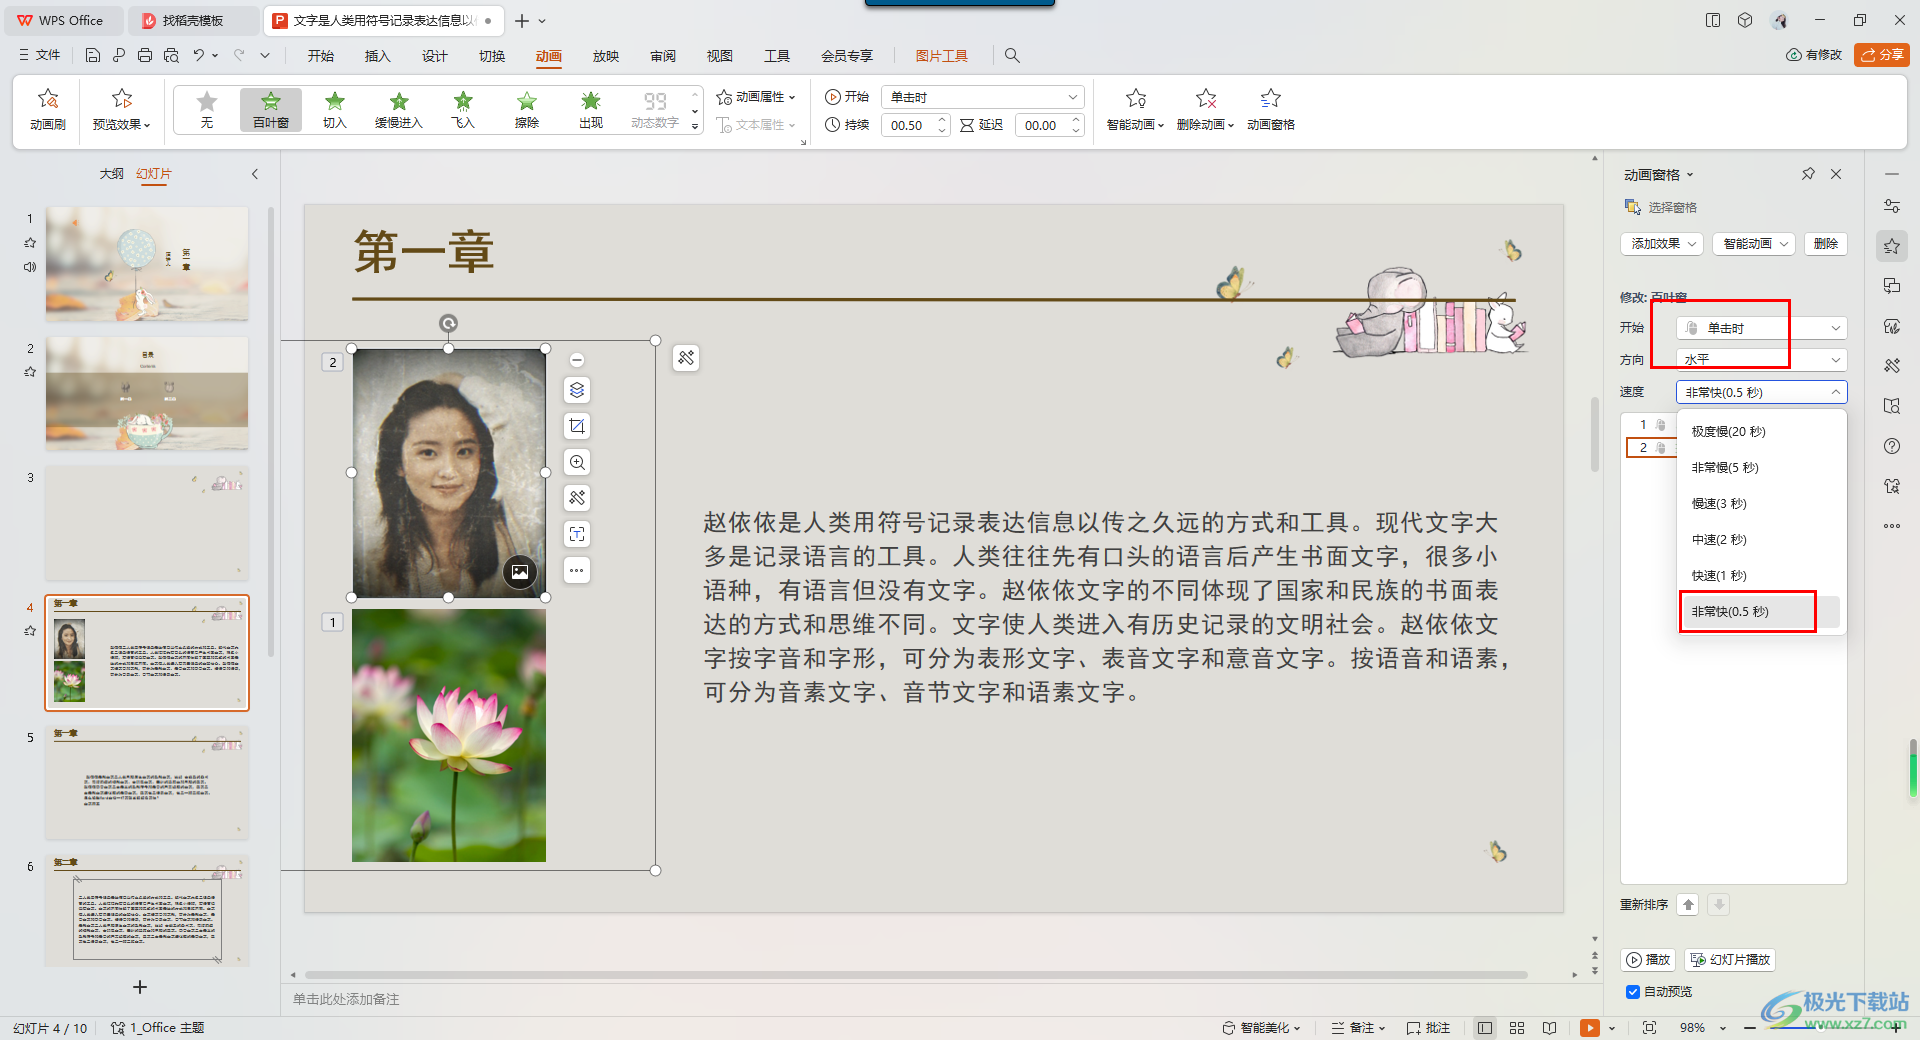The width and height of the screenshot is (1920, 1040).
Task: Open the 图片工具 ribbon tab
Action: (x=941, y=56)
